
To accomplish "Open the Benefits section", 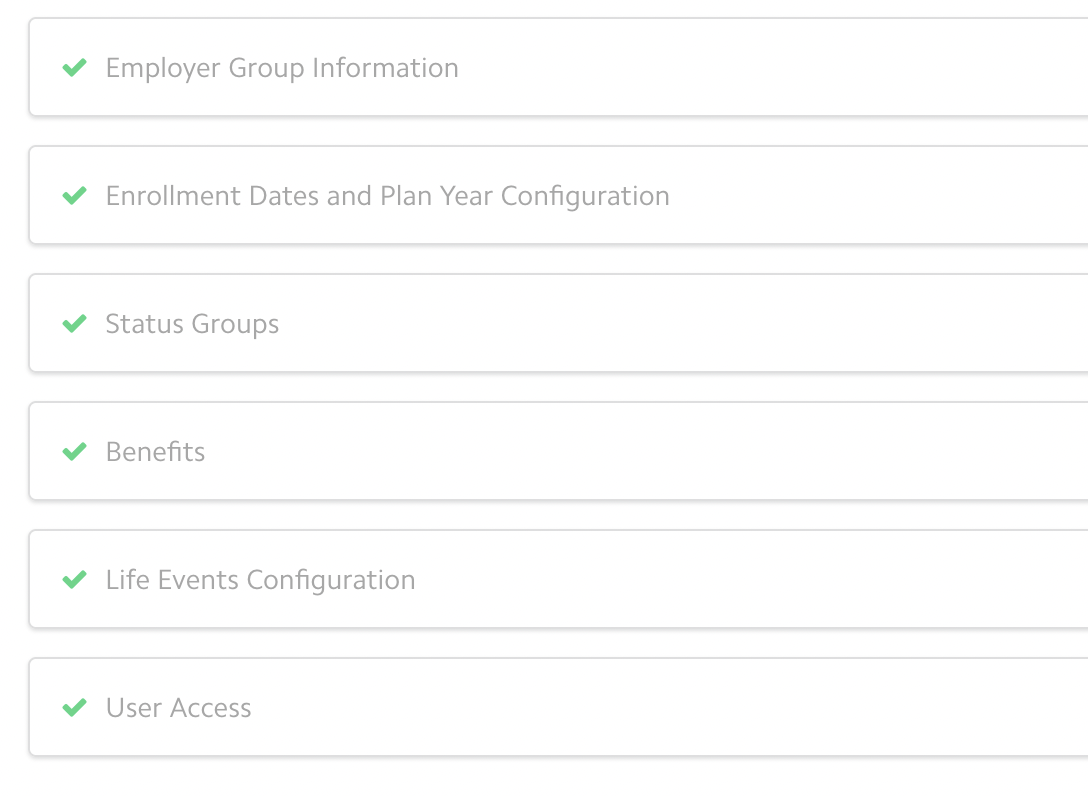I will (x=560, y=452).
